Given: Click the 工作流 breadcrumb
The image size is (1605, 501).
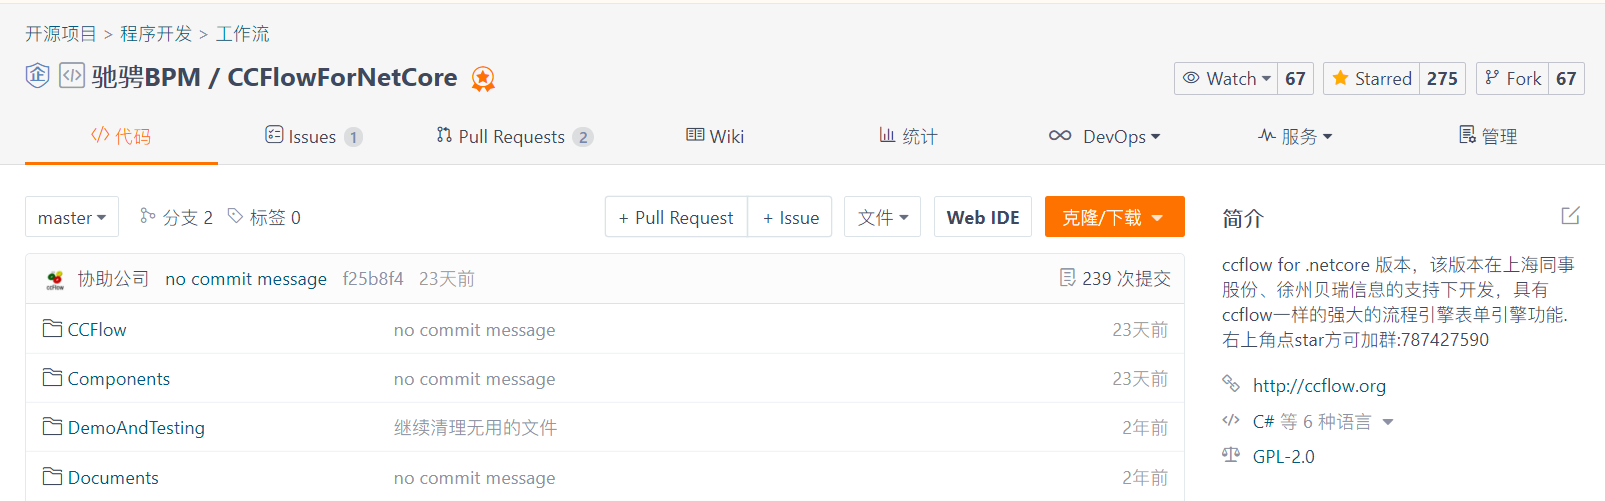Looking at the screenshot, I should point(242,33).
